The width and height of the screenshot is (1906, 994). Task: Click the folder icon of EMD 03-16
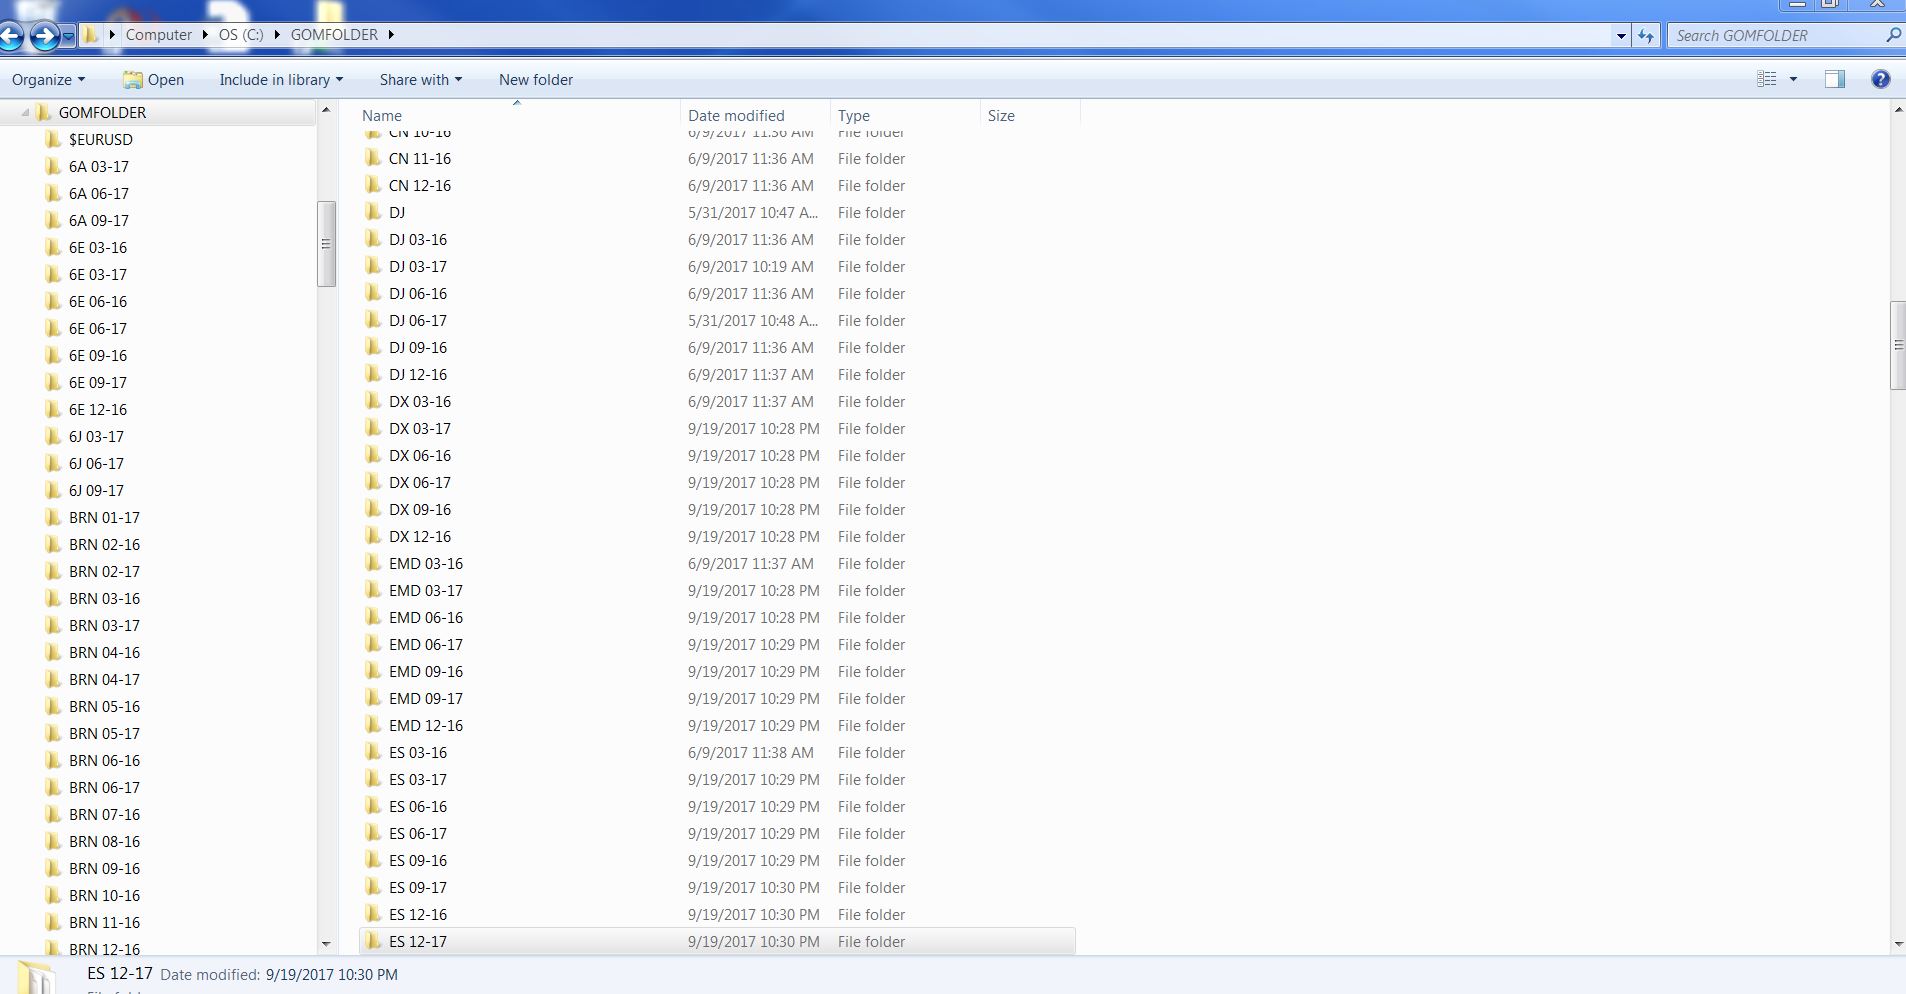[x=372, y=563]
